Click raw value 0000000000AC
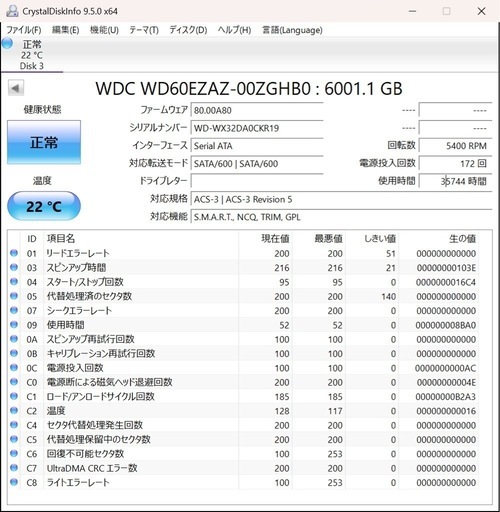The height and width of the screenshot is (512, 500). coord(446,368)
